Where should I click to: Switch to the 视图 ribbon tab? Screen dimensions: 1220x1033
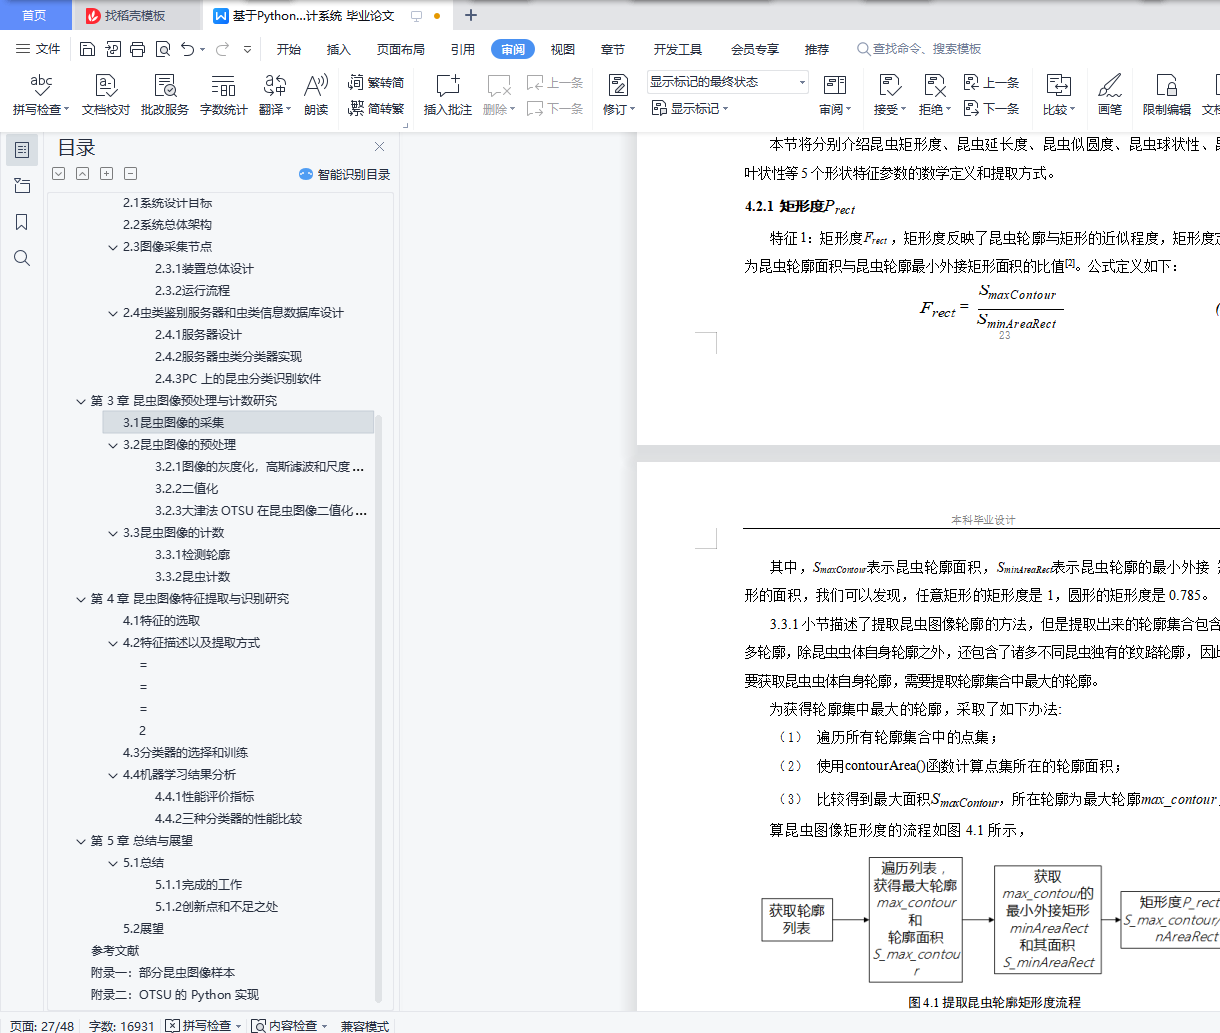click(563, 49)
